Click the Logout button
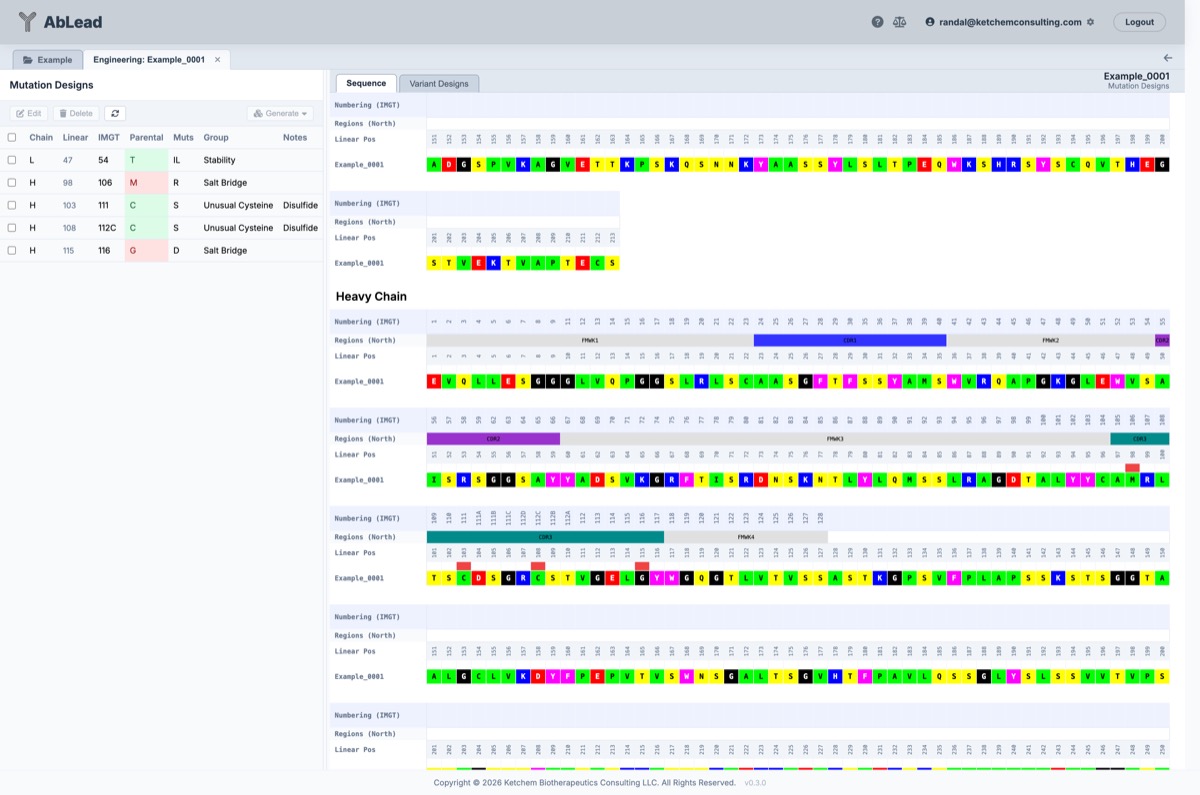The image size is (1200, 795). [1139, 22]
